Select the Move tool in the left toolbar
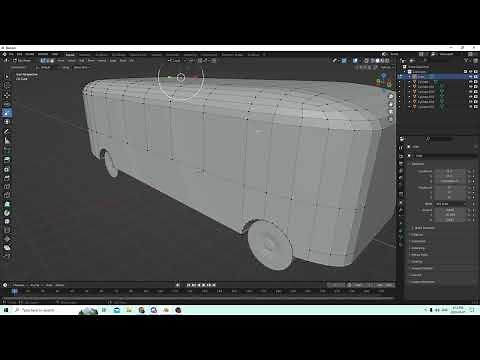480x360 pixels. pyautogui.click(x=7, y=95)
